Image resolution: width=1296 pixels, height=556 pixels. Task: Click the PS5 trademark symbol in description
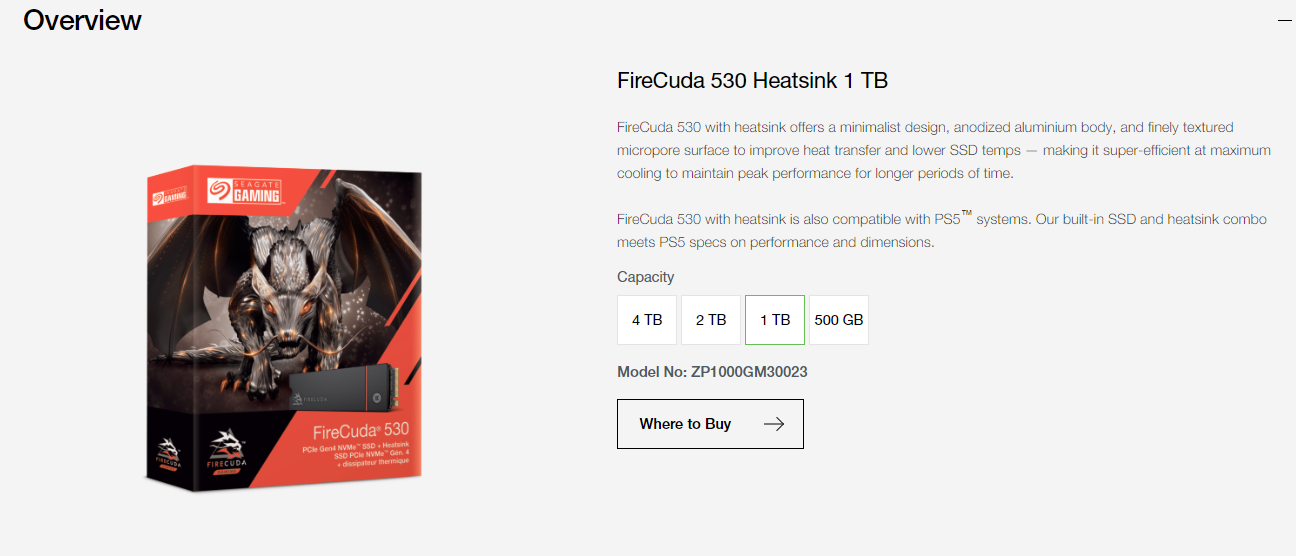pyautogui.click(x=966, y=213)
